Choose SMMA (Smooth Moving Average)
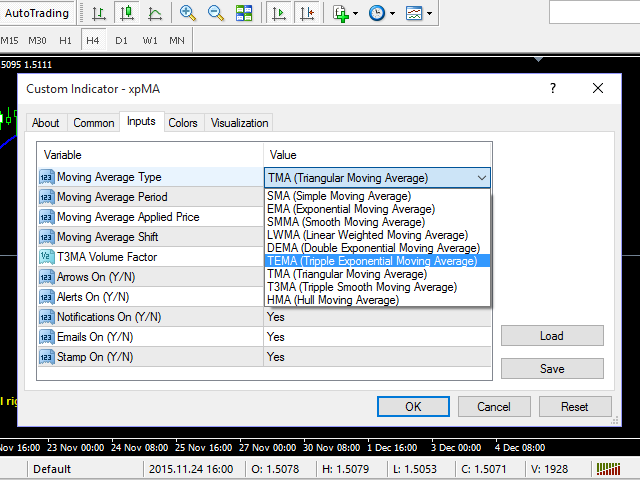Image resolution: width=640 pixels, height=480 pixels. pos(378,222)
